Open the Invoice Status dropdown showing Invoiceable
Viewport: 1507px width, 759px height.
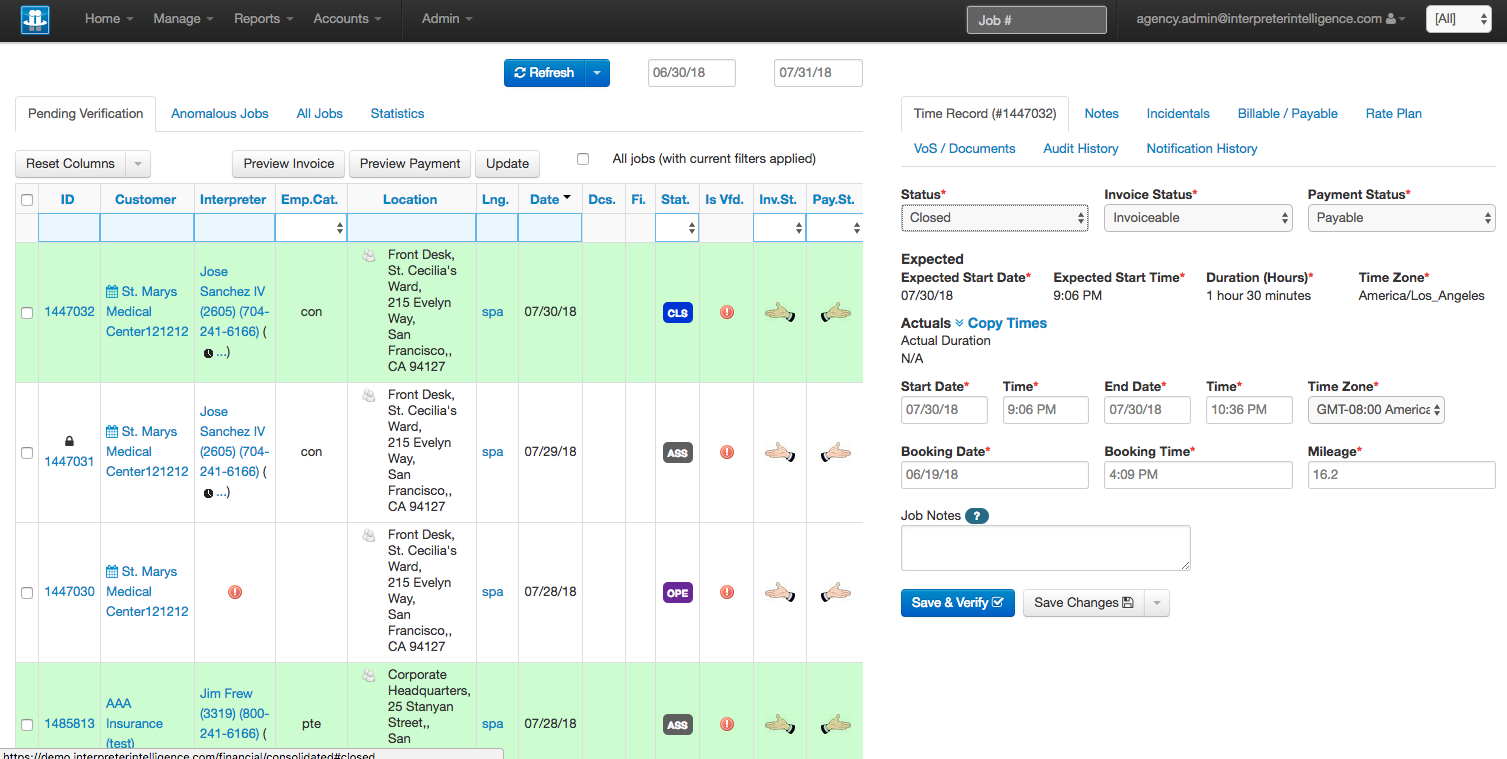[1198, 217]
